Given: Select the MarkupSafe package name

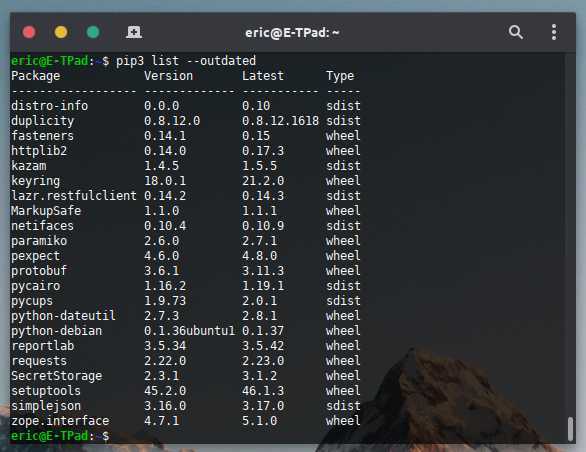Looking at the screenshot, I should pyautogui.click(x=46, y=211).
